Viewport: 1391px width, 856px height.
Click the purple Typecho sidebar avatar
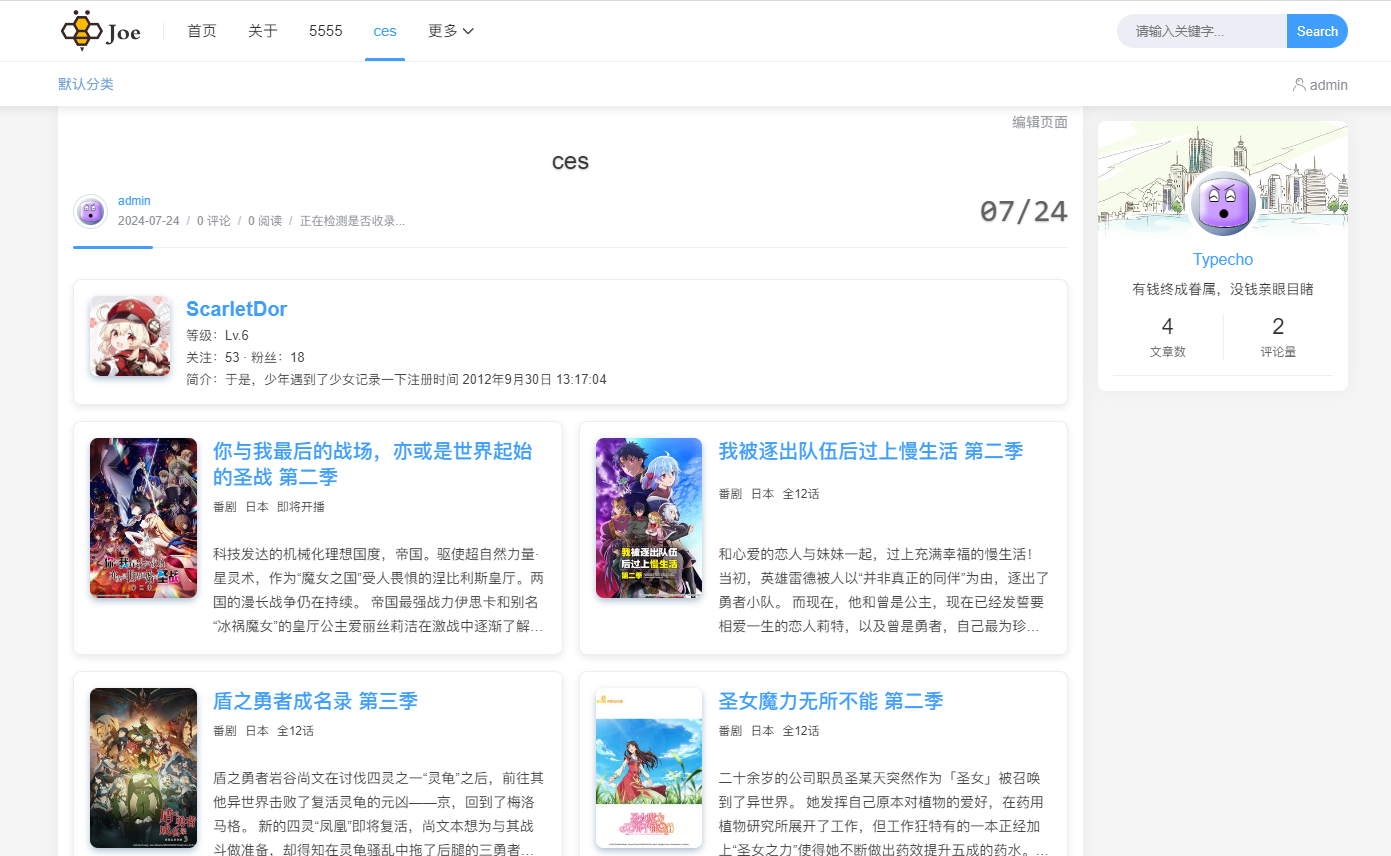pos(1223,203)
